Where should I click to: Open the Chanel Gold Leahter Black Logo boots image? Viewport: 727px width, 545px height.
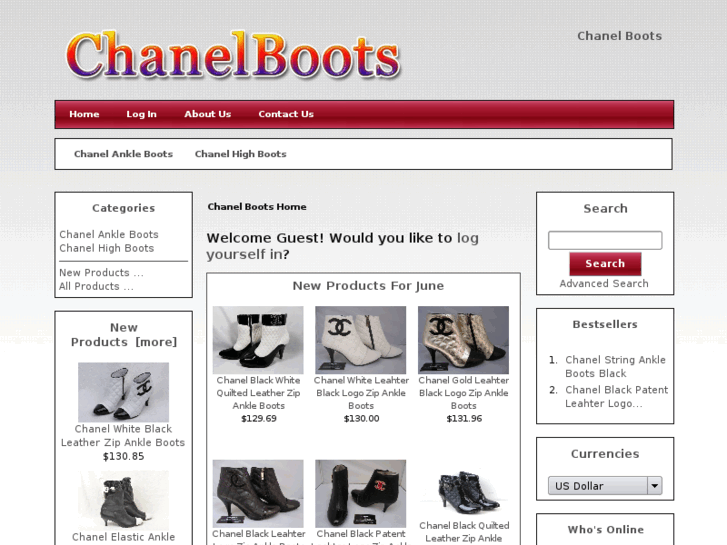coord(464,340)
